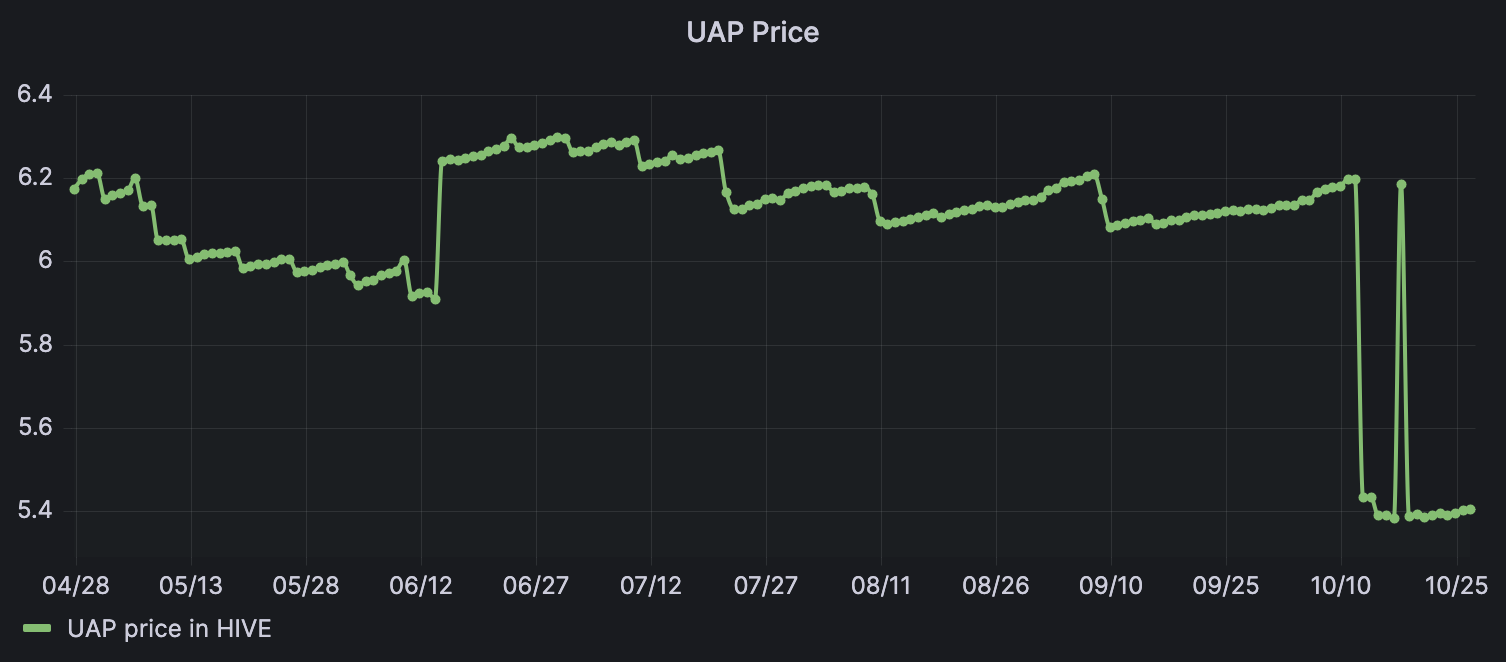Click the 07/12 x-axis date label
1506x662 pixels.
click(651, 583)
